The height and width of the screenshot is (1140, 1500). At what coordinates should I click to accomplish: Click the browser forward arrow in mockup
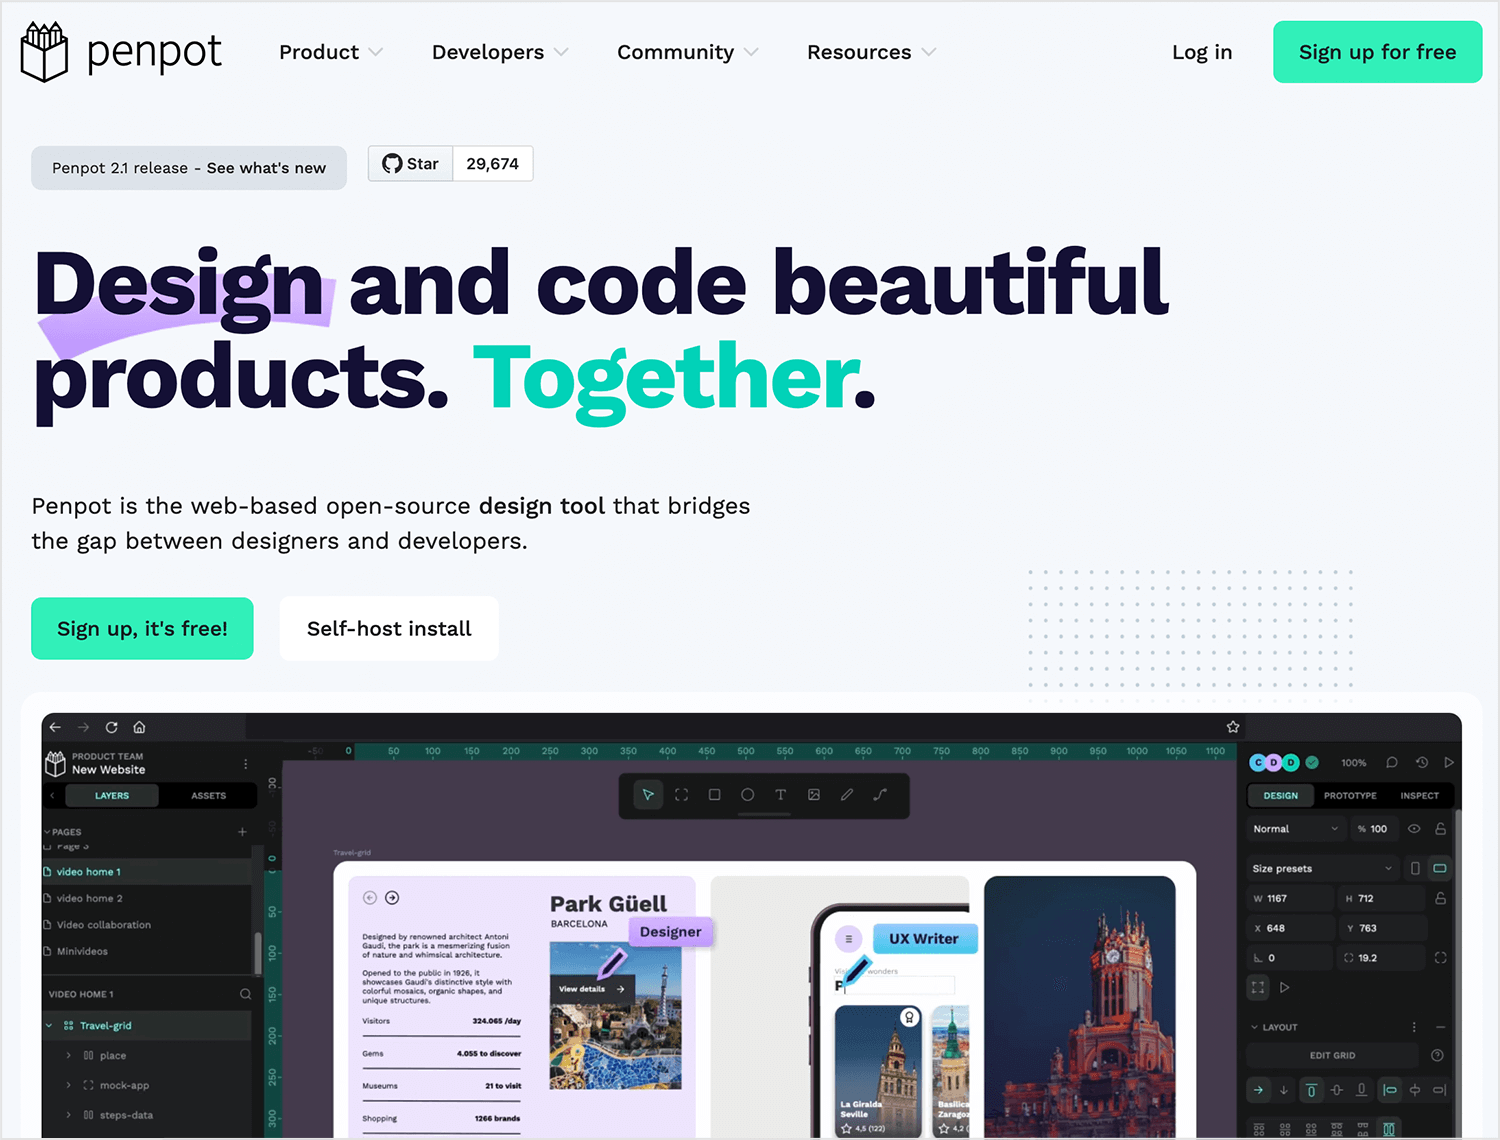84,727
